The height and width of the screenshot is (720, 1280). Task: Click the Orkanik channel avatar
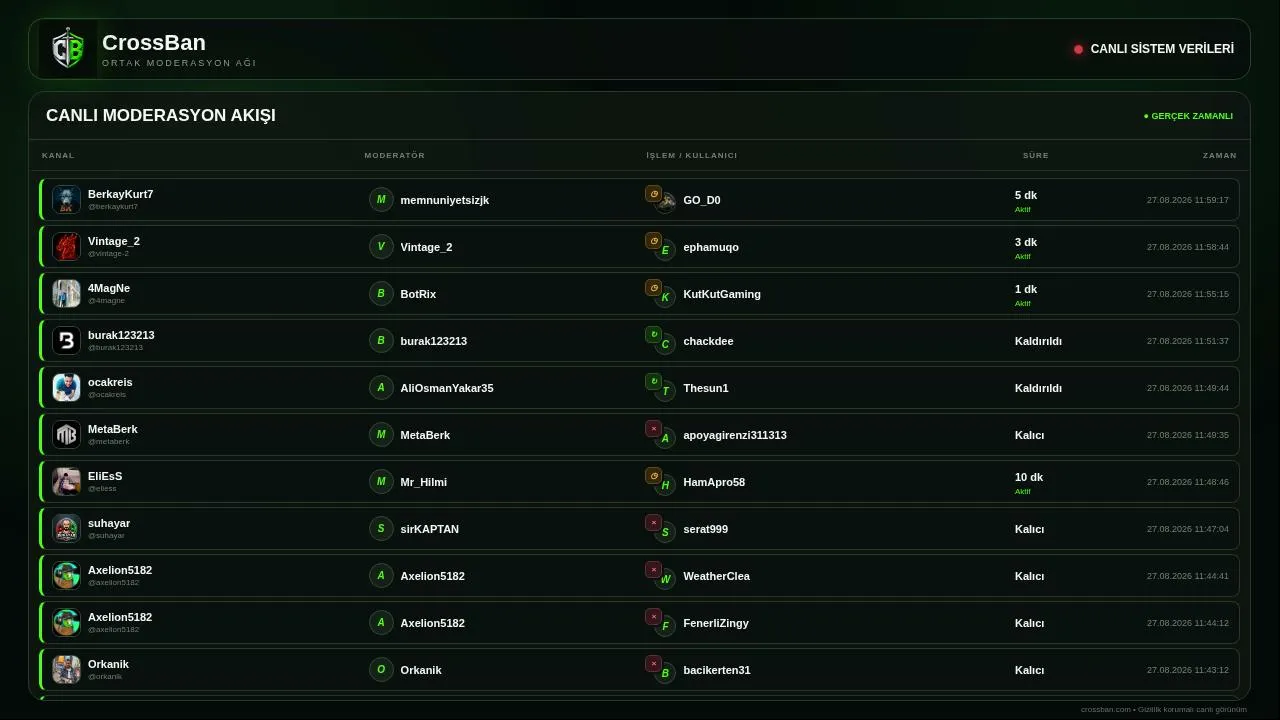click(66, 669)
